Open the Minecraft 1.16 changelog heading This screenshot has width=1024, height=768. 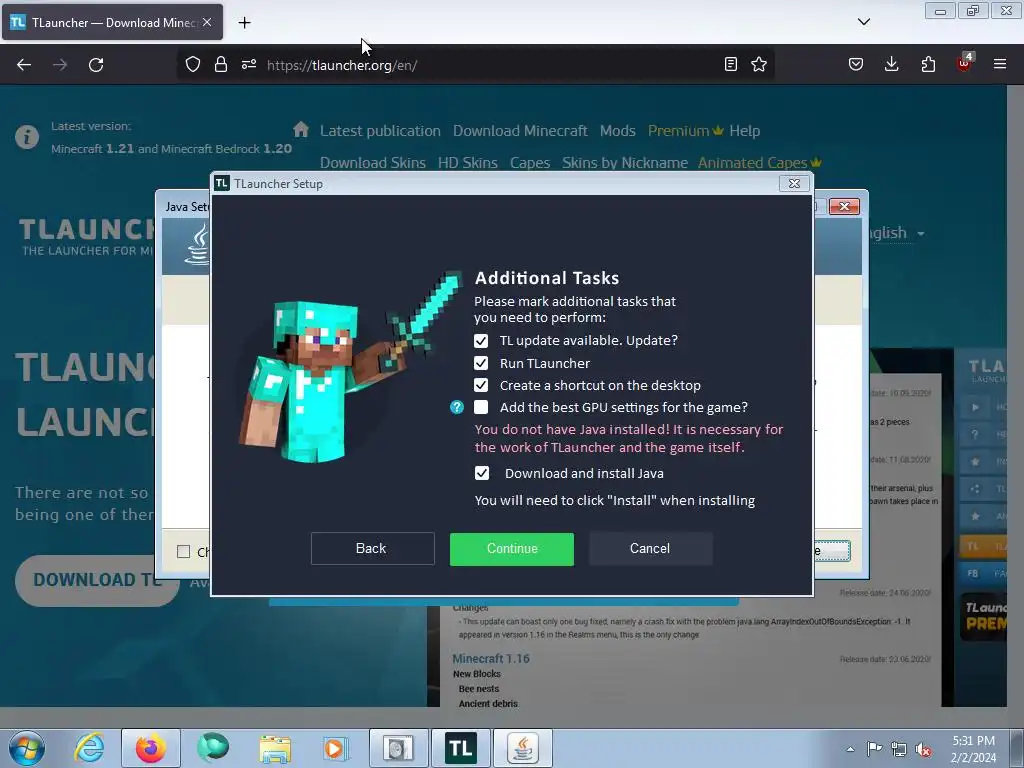[x=491, y=659]
